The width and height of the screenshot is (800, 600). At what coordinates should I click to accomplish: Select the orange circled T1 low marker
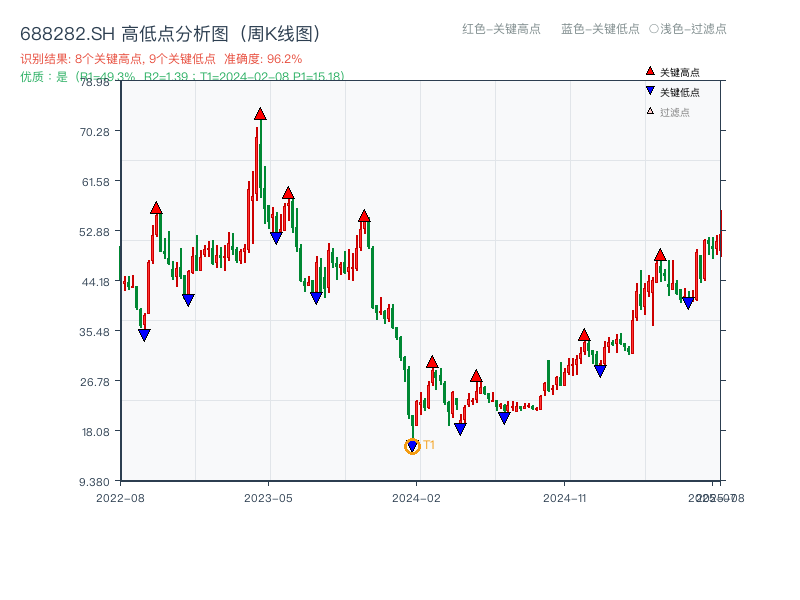tap(412, 447)
